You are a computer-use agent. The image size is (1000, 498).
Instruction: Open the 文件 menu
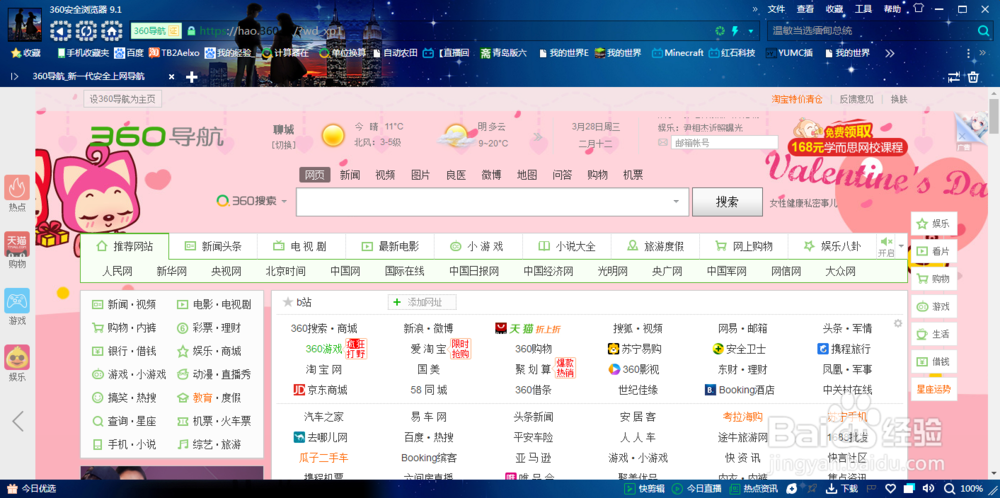click(776, 9)
